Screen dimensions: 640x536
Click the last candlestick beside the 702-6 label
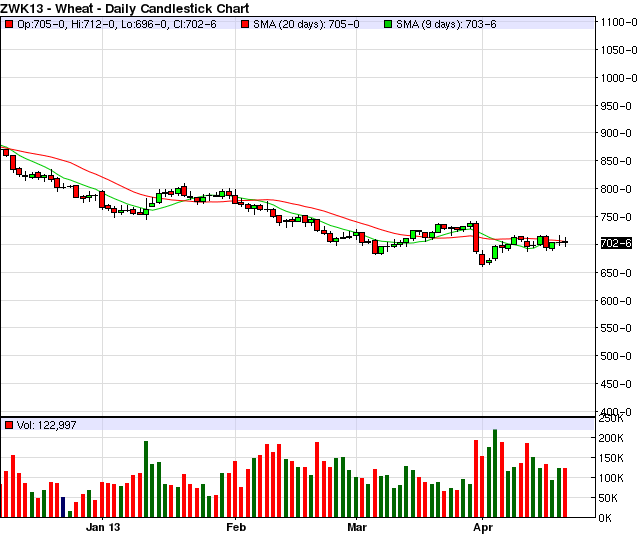click(x=565, y=242)
